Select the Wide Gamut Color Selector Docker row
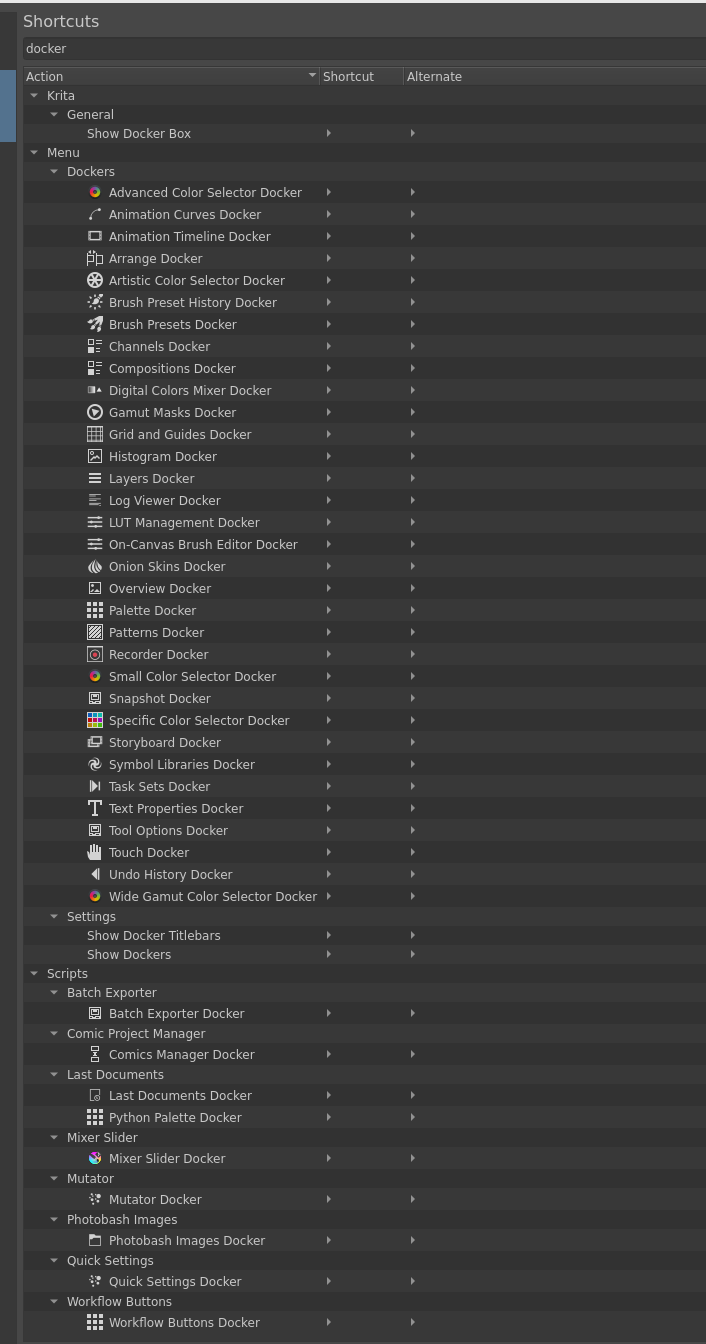The height and width of the screenshot is (1344, 706). click(364, 896)
